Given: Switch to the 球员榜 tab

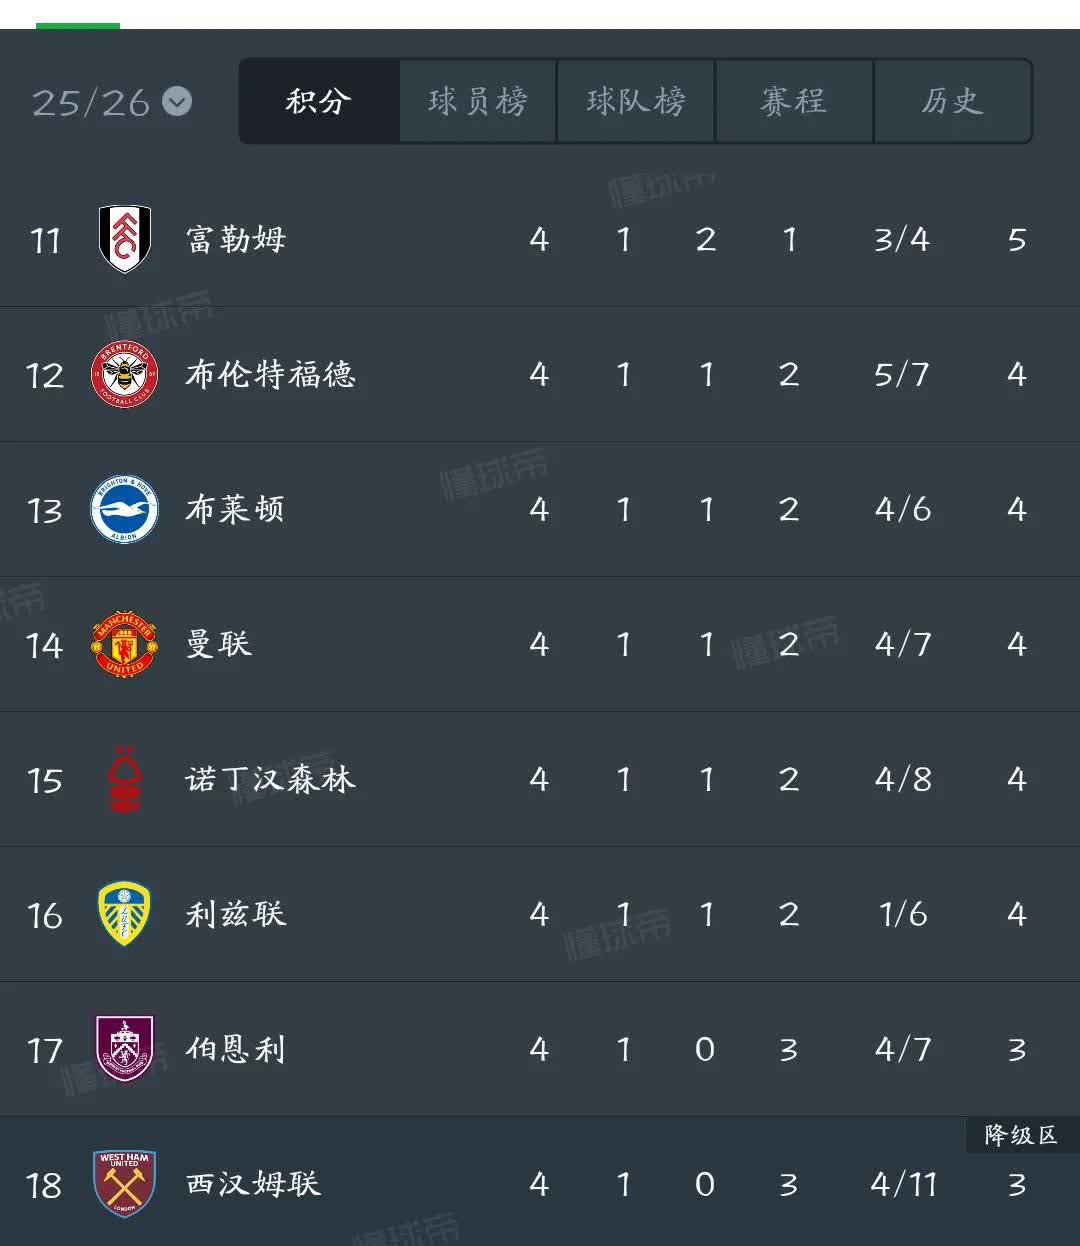Looking at the screenshot, I should pos(478,101).
